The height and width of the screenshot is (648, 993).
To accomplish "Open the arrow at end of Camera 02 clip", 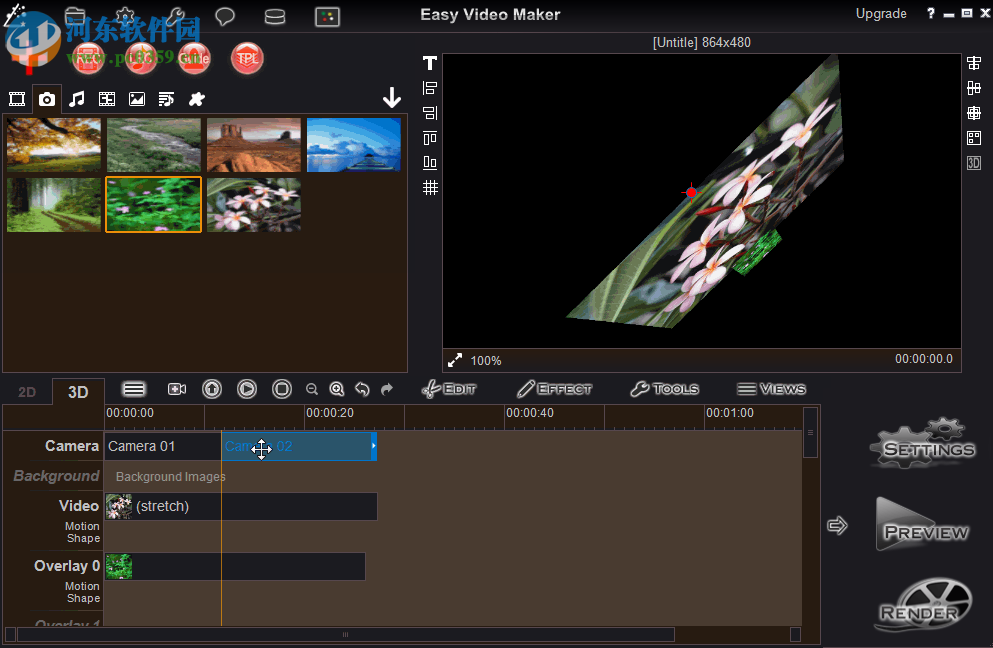I will tap(373, 448).
